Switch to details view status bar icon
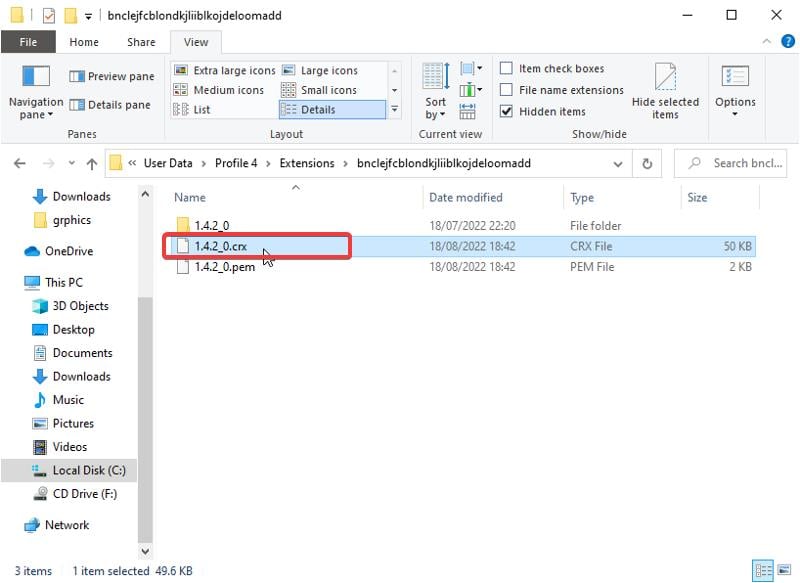Viewport: 800px width, 583px height. pos(763,570)
